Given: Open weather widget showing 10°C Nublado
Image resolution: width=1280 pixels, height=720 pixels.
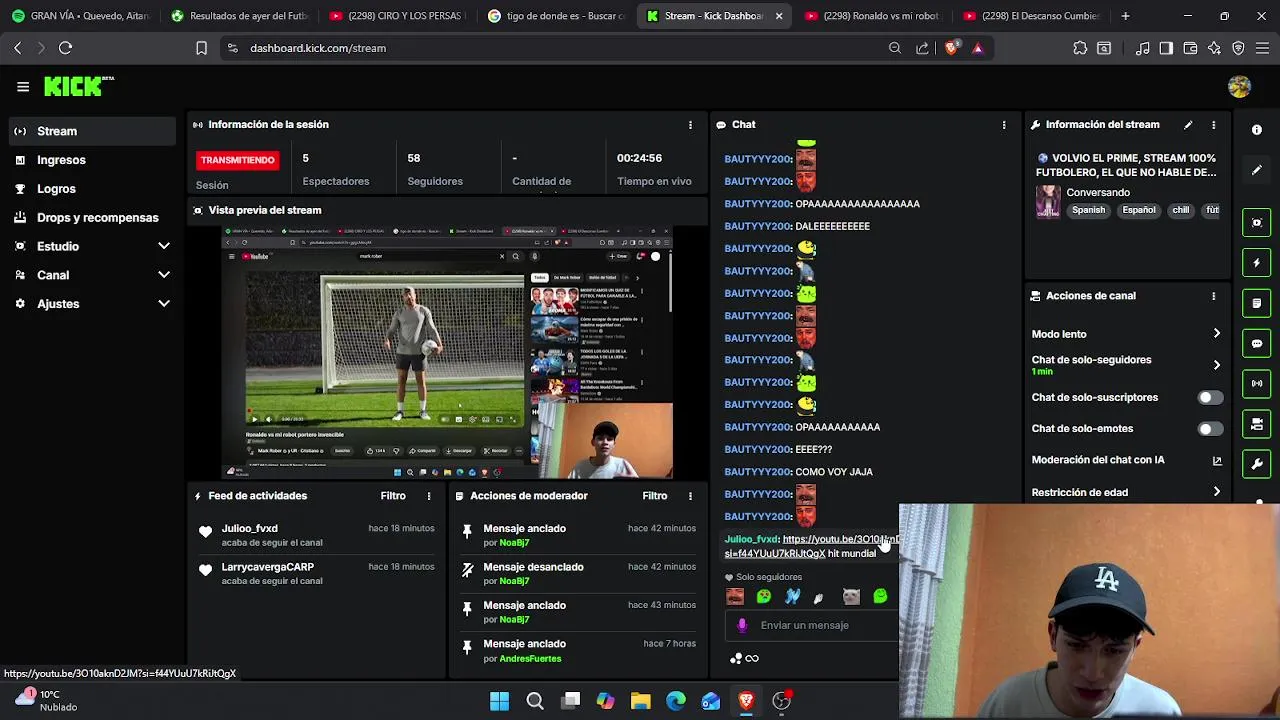Looking at the screenshot, I should [x=47, y=700].
